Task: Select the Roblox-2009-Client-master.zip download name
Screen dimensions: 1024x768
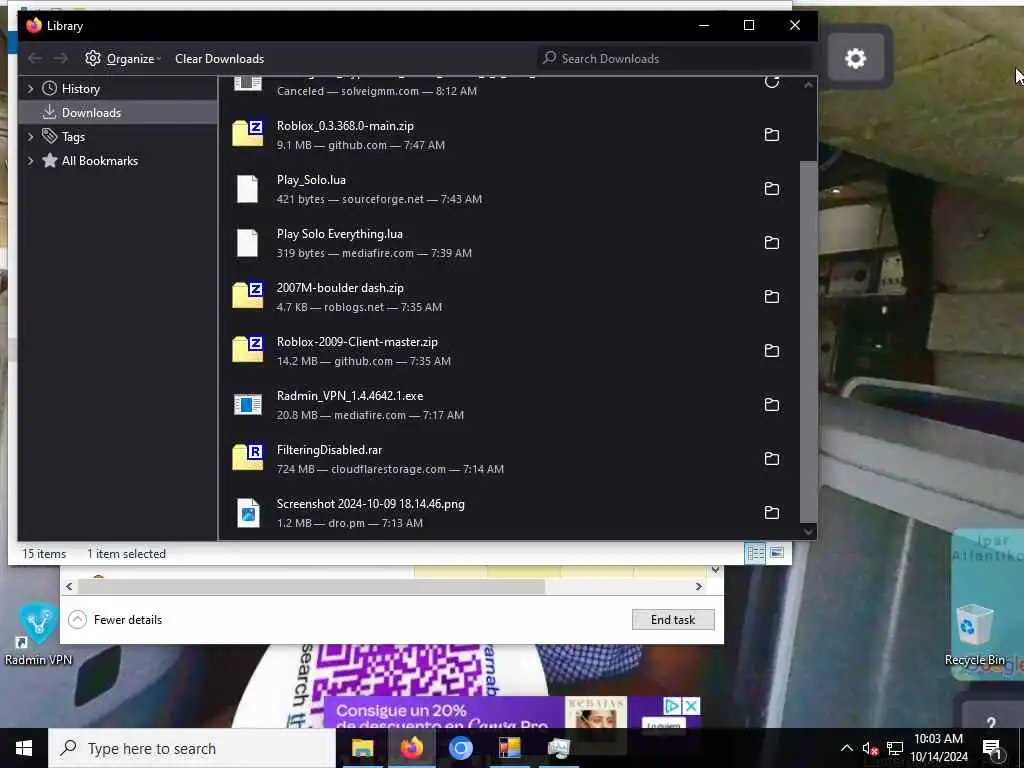Action: click(357, 342)
